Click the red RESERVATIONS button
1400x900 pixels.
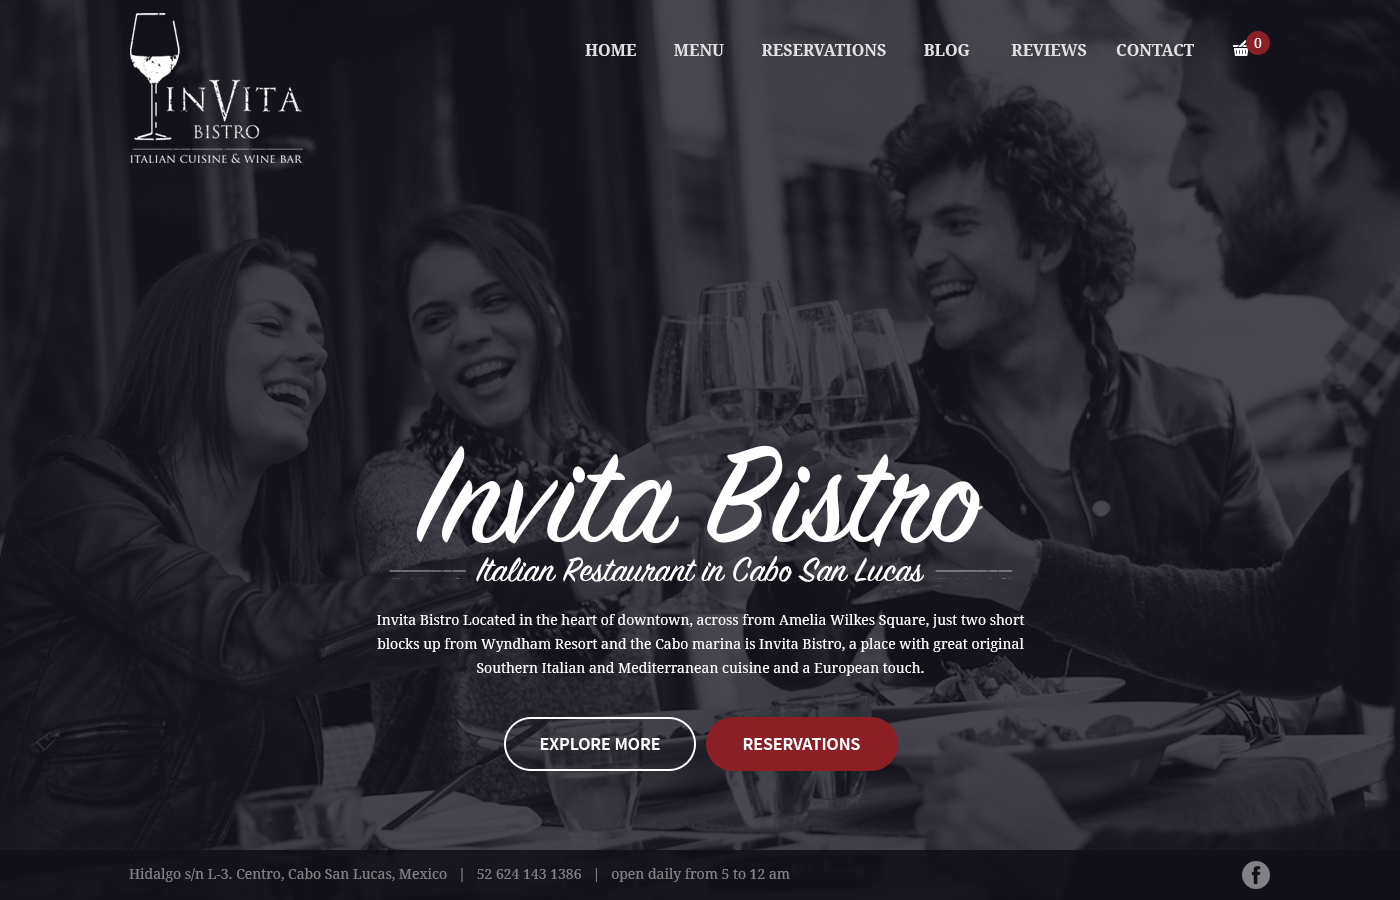[802, 744]
